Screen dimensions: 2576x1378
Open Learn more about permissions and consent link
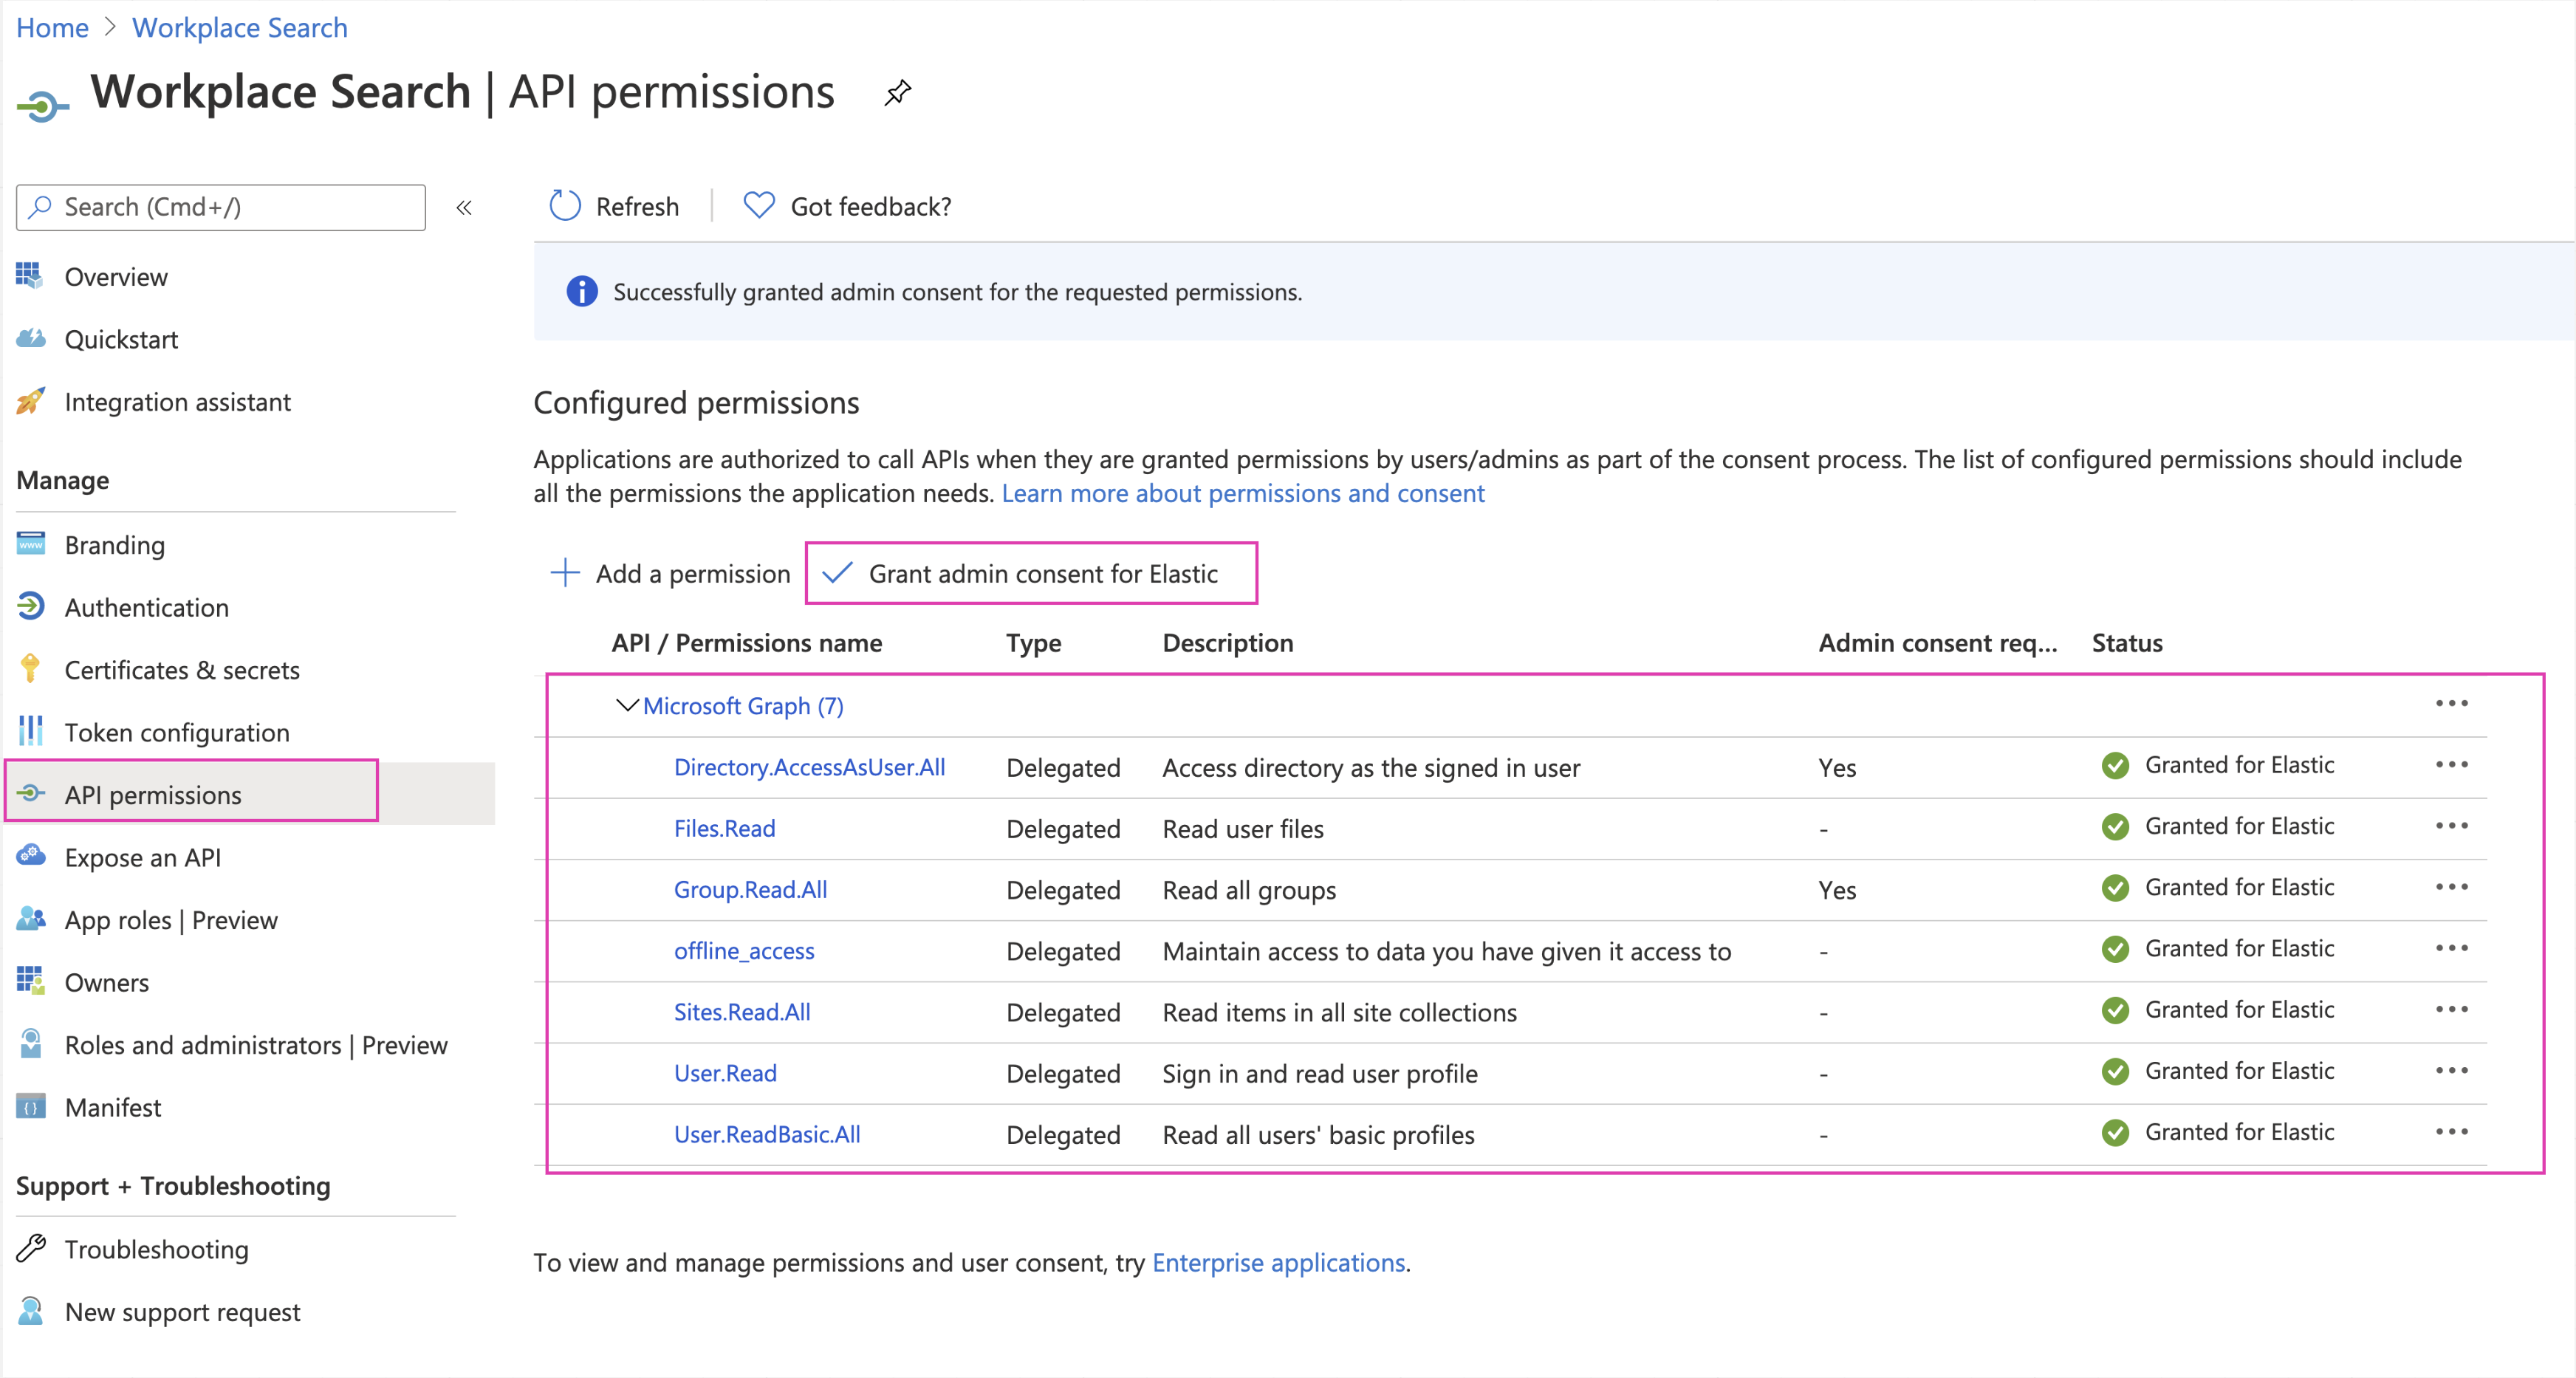pyautogui.click(x=1242, y=494)
